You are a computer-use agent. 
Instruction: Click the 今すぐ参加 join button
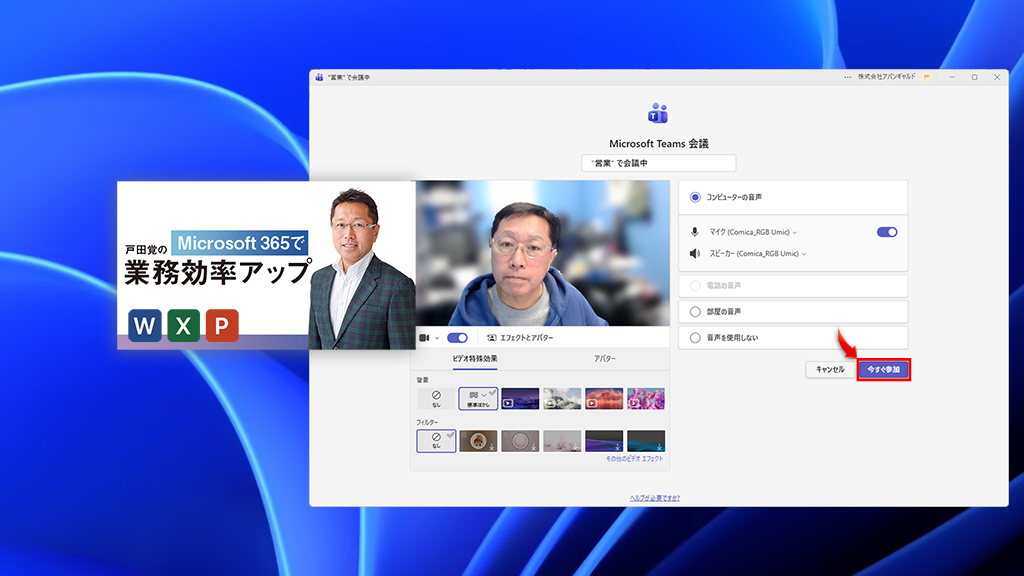click(x=884, y=369)
